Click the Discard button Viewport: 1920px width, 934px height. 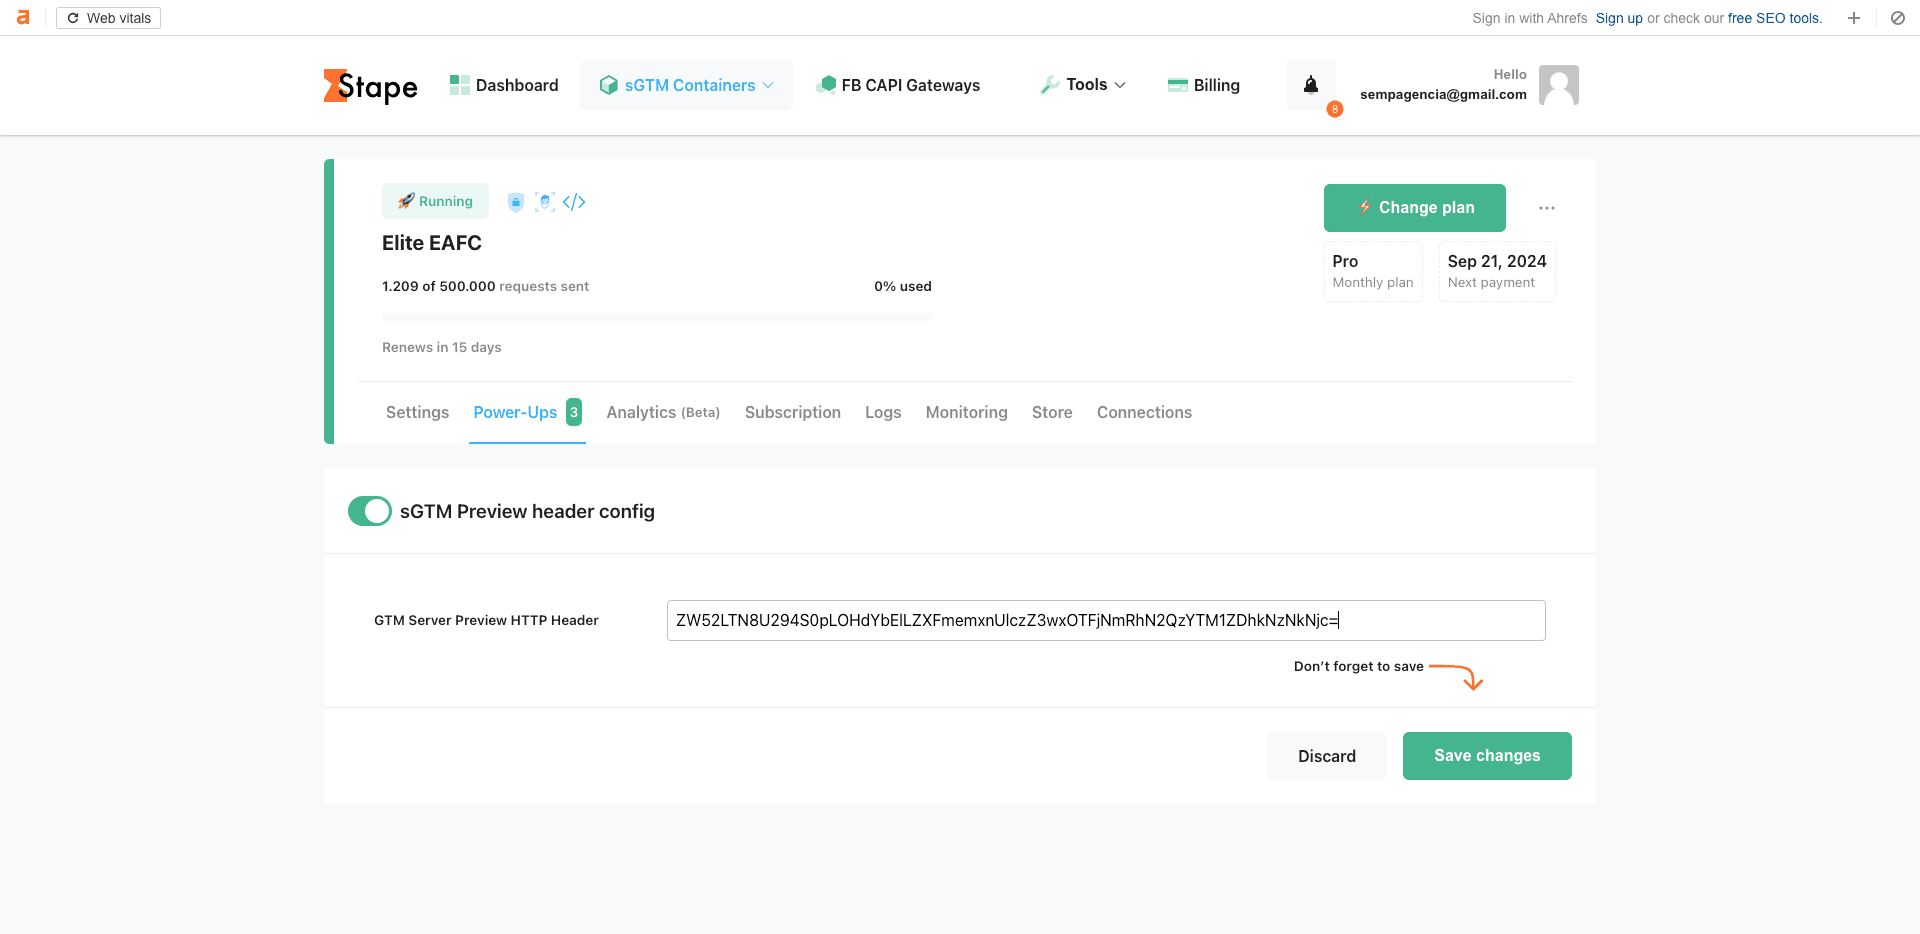(1327, 756)
